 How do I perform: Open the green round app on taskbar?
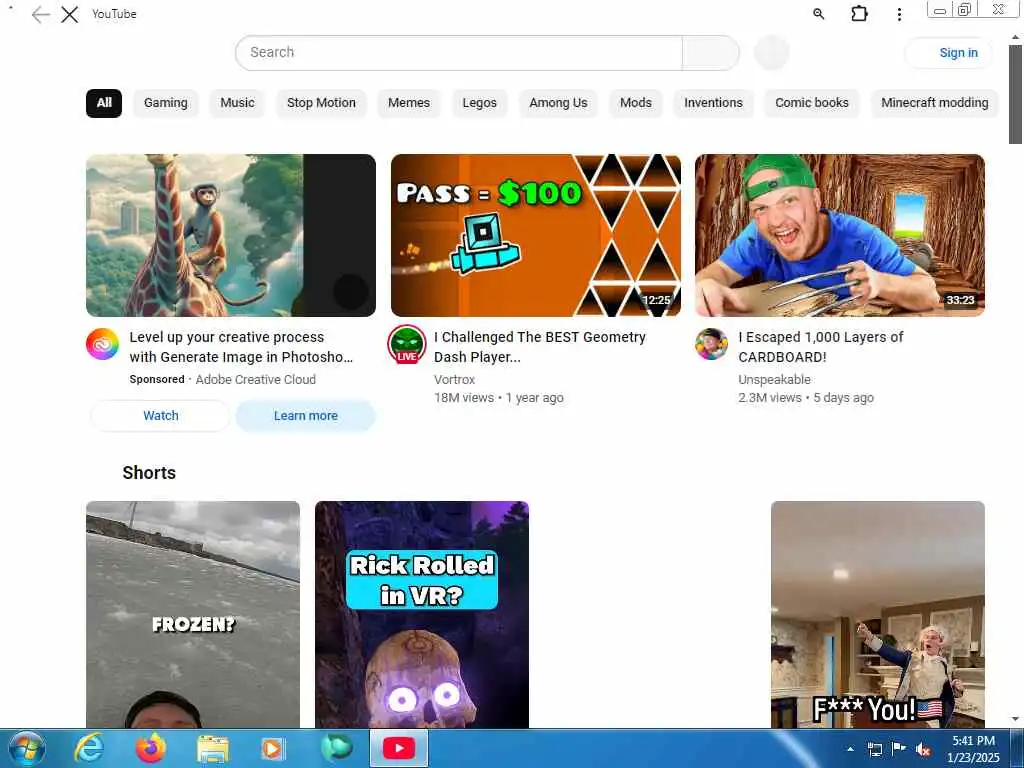337,748
